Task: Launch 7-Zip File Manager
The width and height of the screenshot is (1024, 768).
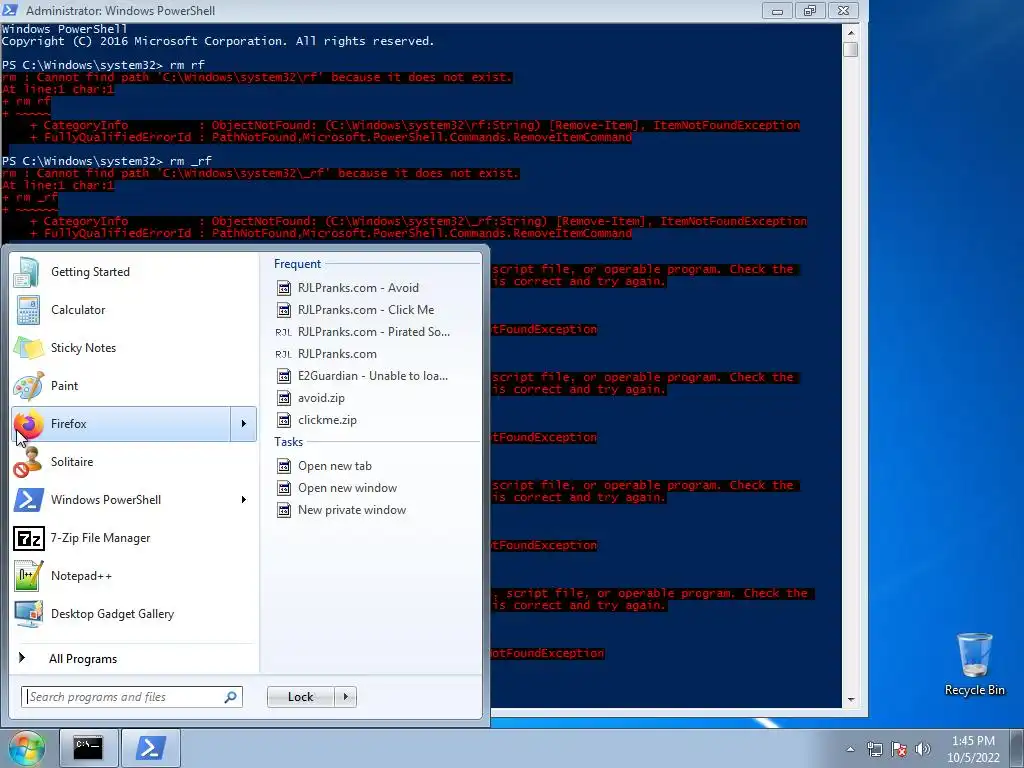Action: click(x=133, y=537)
